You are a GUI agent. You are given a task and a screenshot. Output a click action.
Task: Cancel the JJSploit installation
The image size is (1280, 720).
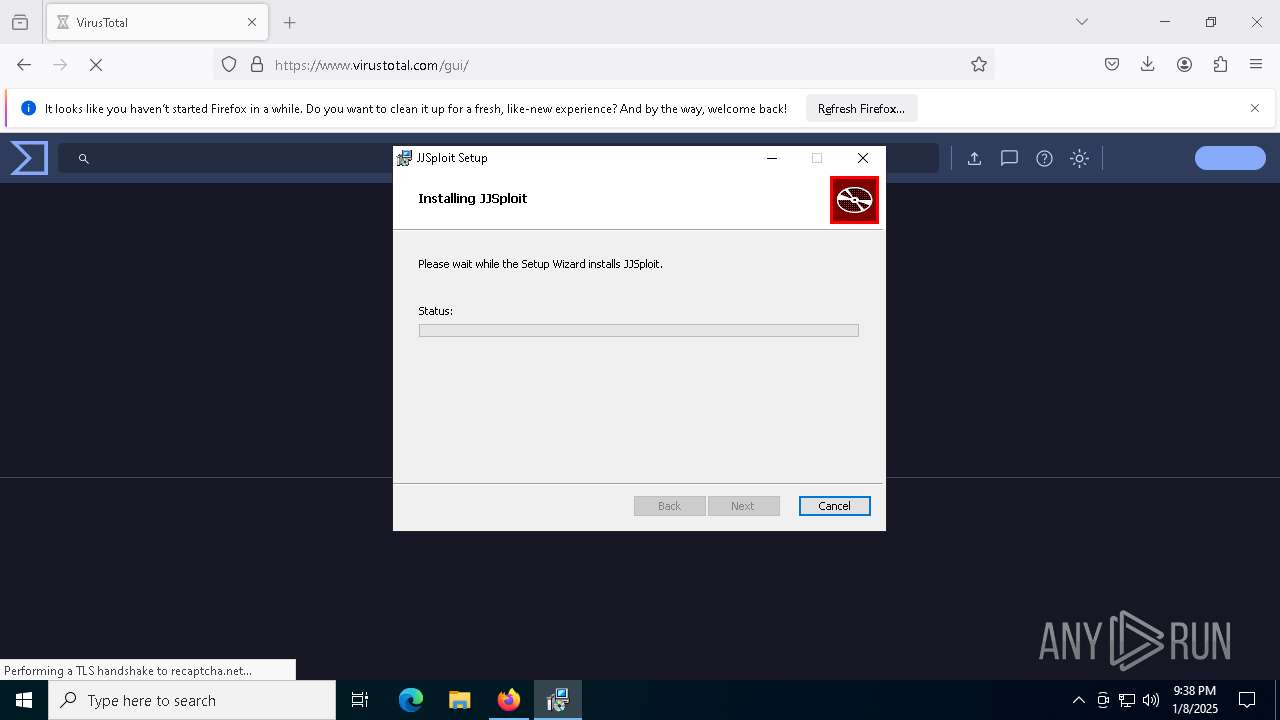pyautogui.click(x=835, y=506)
